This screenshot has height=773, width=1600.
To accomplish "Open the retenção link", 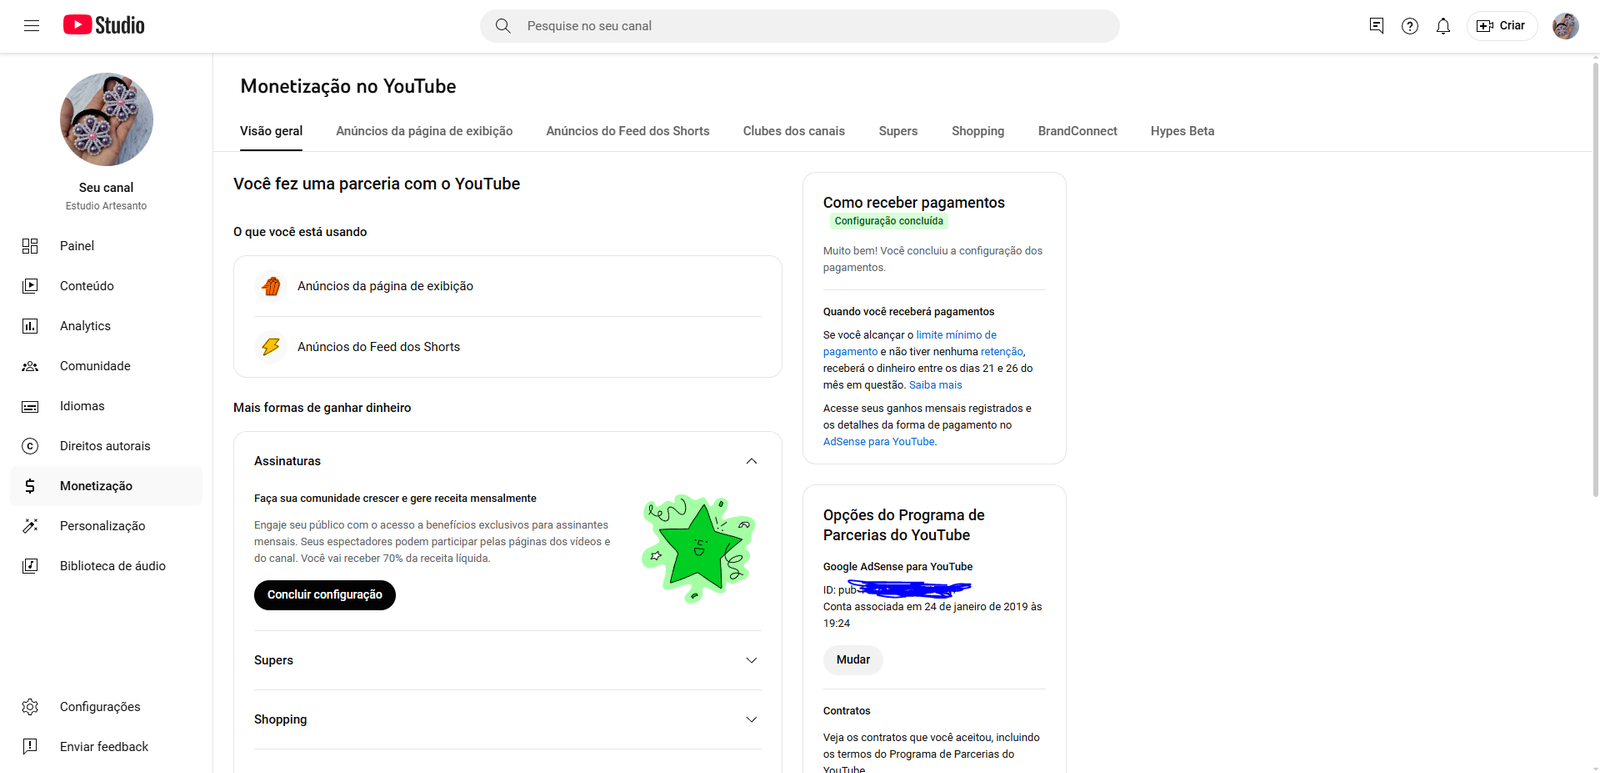I will pyautogui.click(x=1002, y=352).
